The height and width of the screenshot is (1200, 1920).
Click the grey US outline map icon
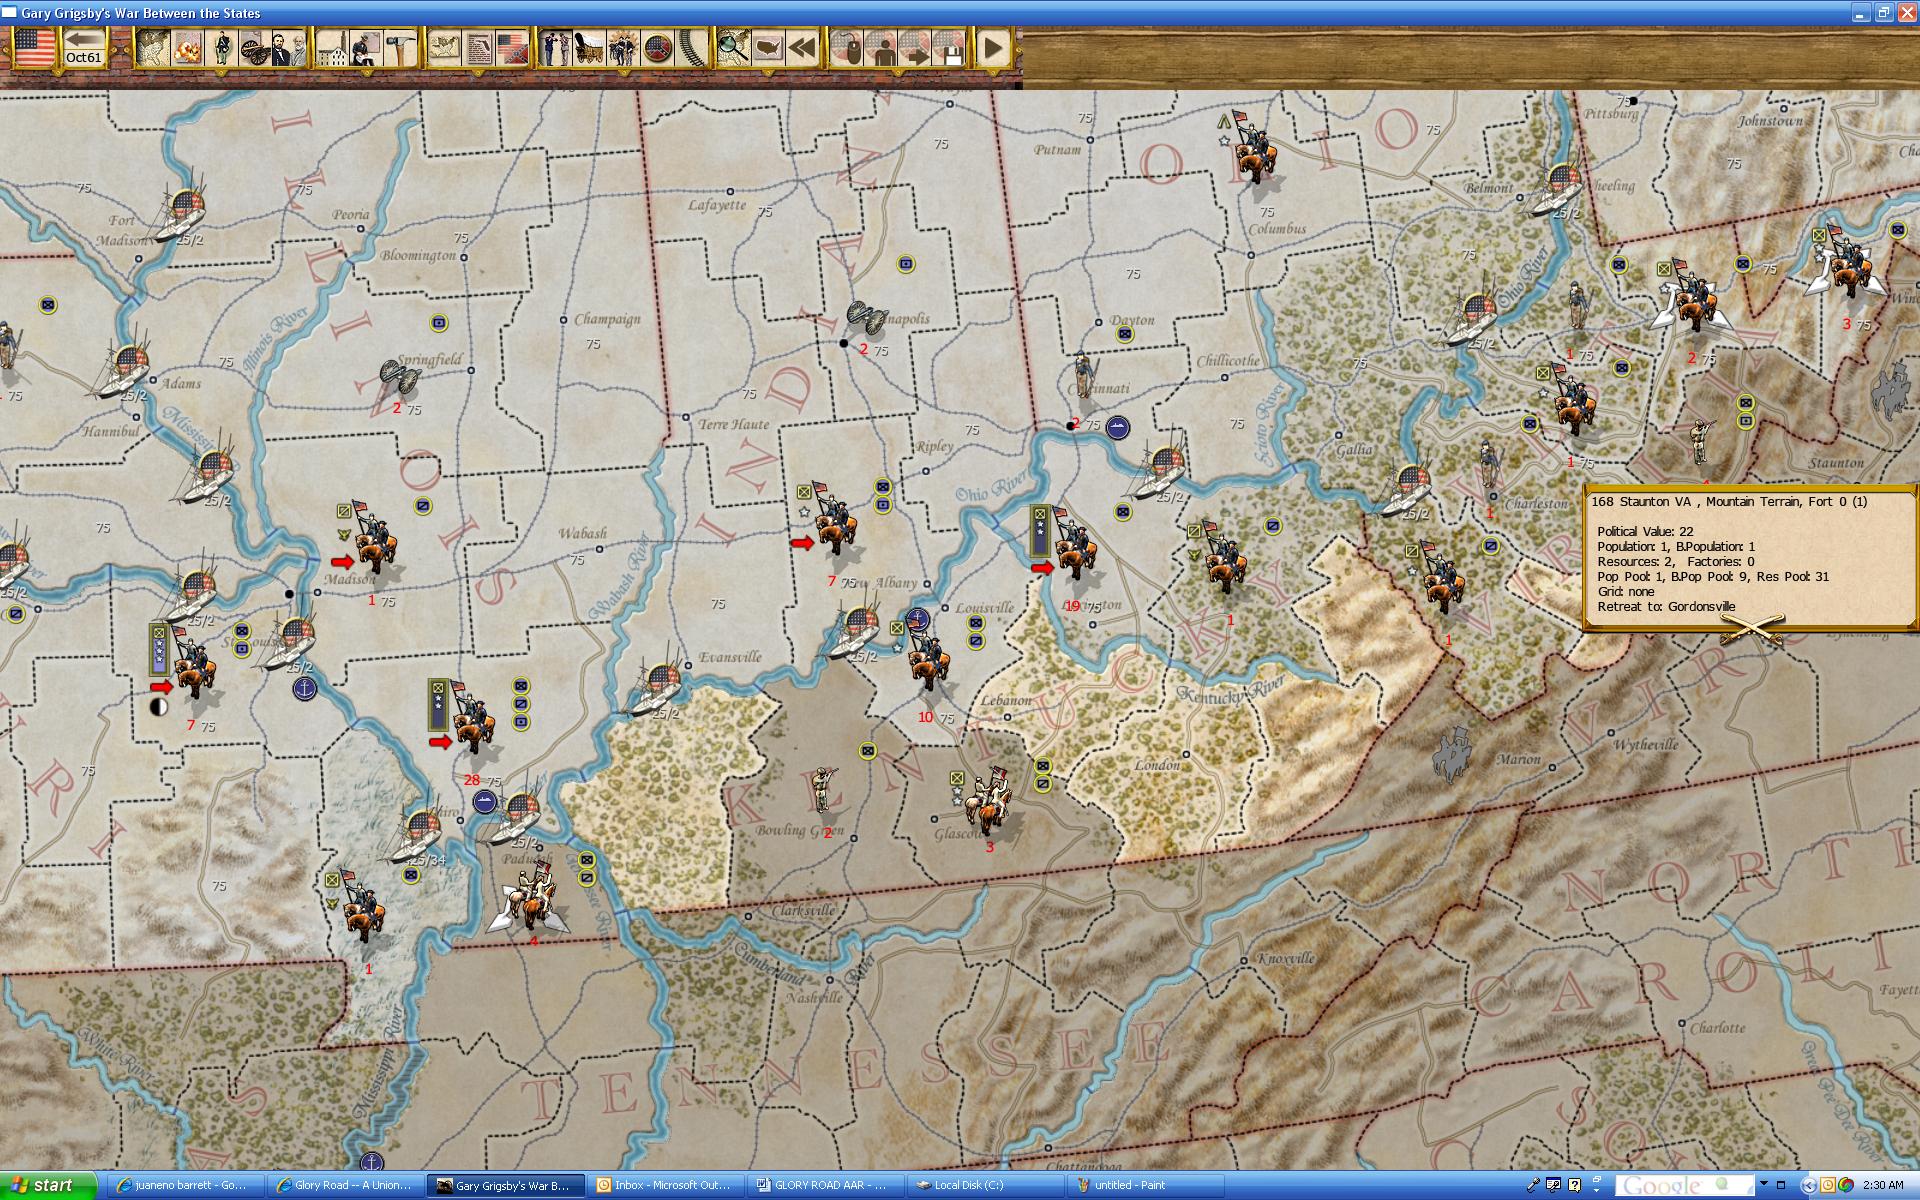coord(768,47)
